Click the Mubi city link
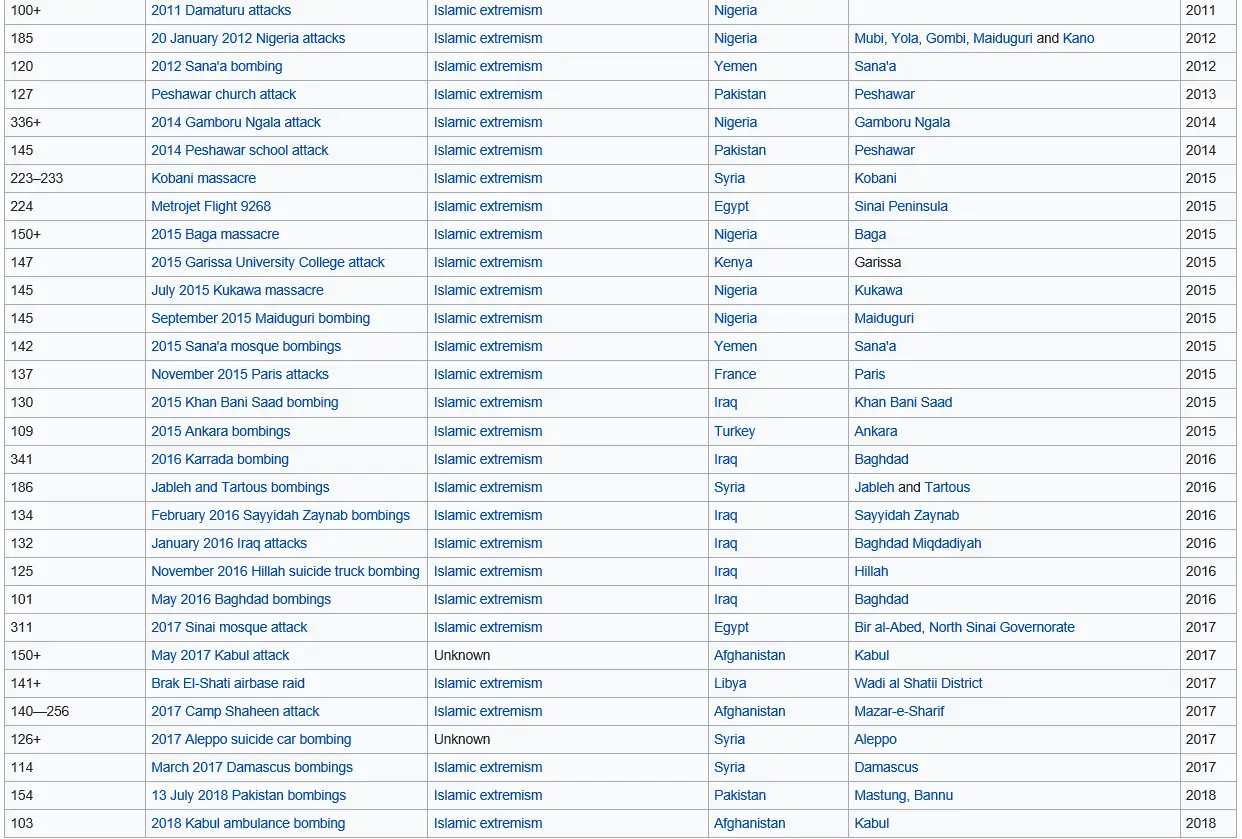1242x839 pixels. pos(869,38)
